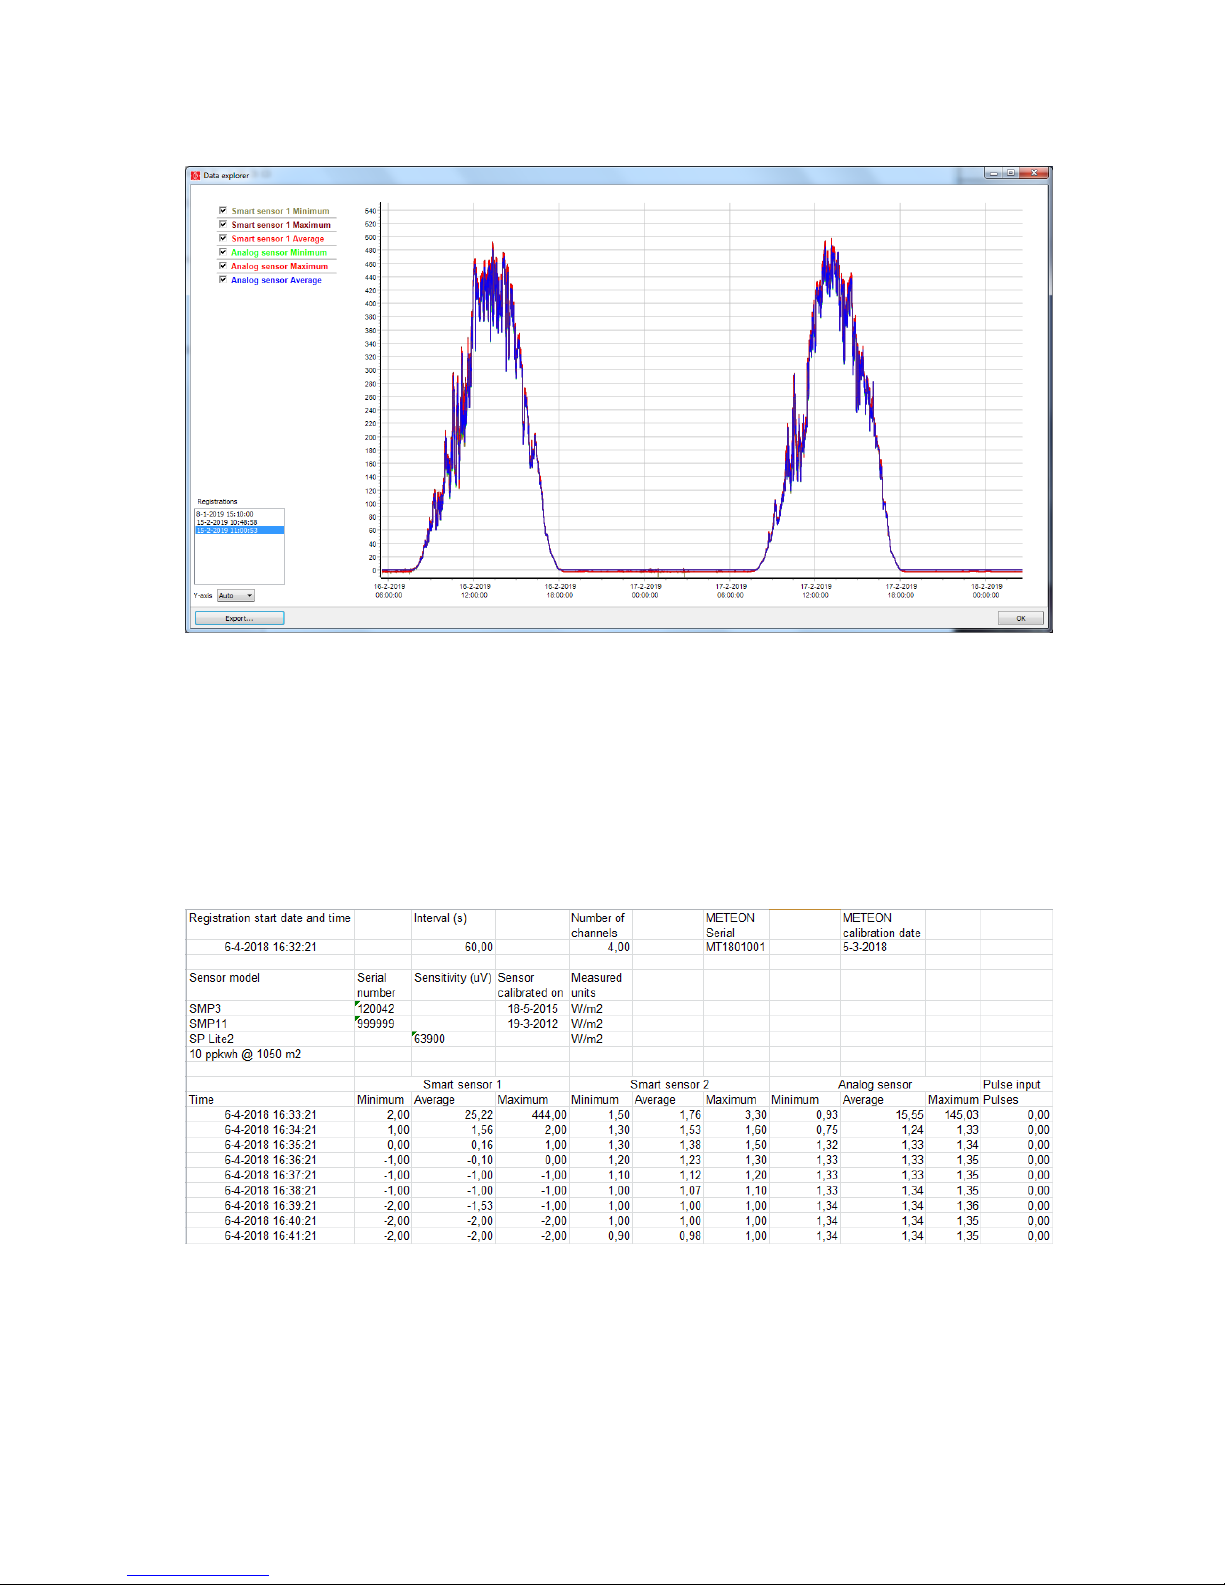Uncheck Smart sensor 1 Minimum series

pyautogui.click(x=223, y=211)
